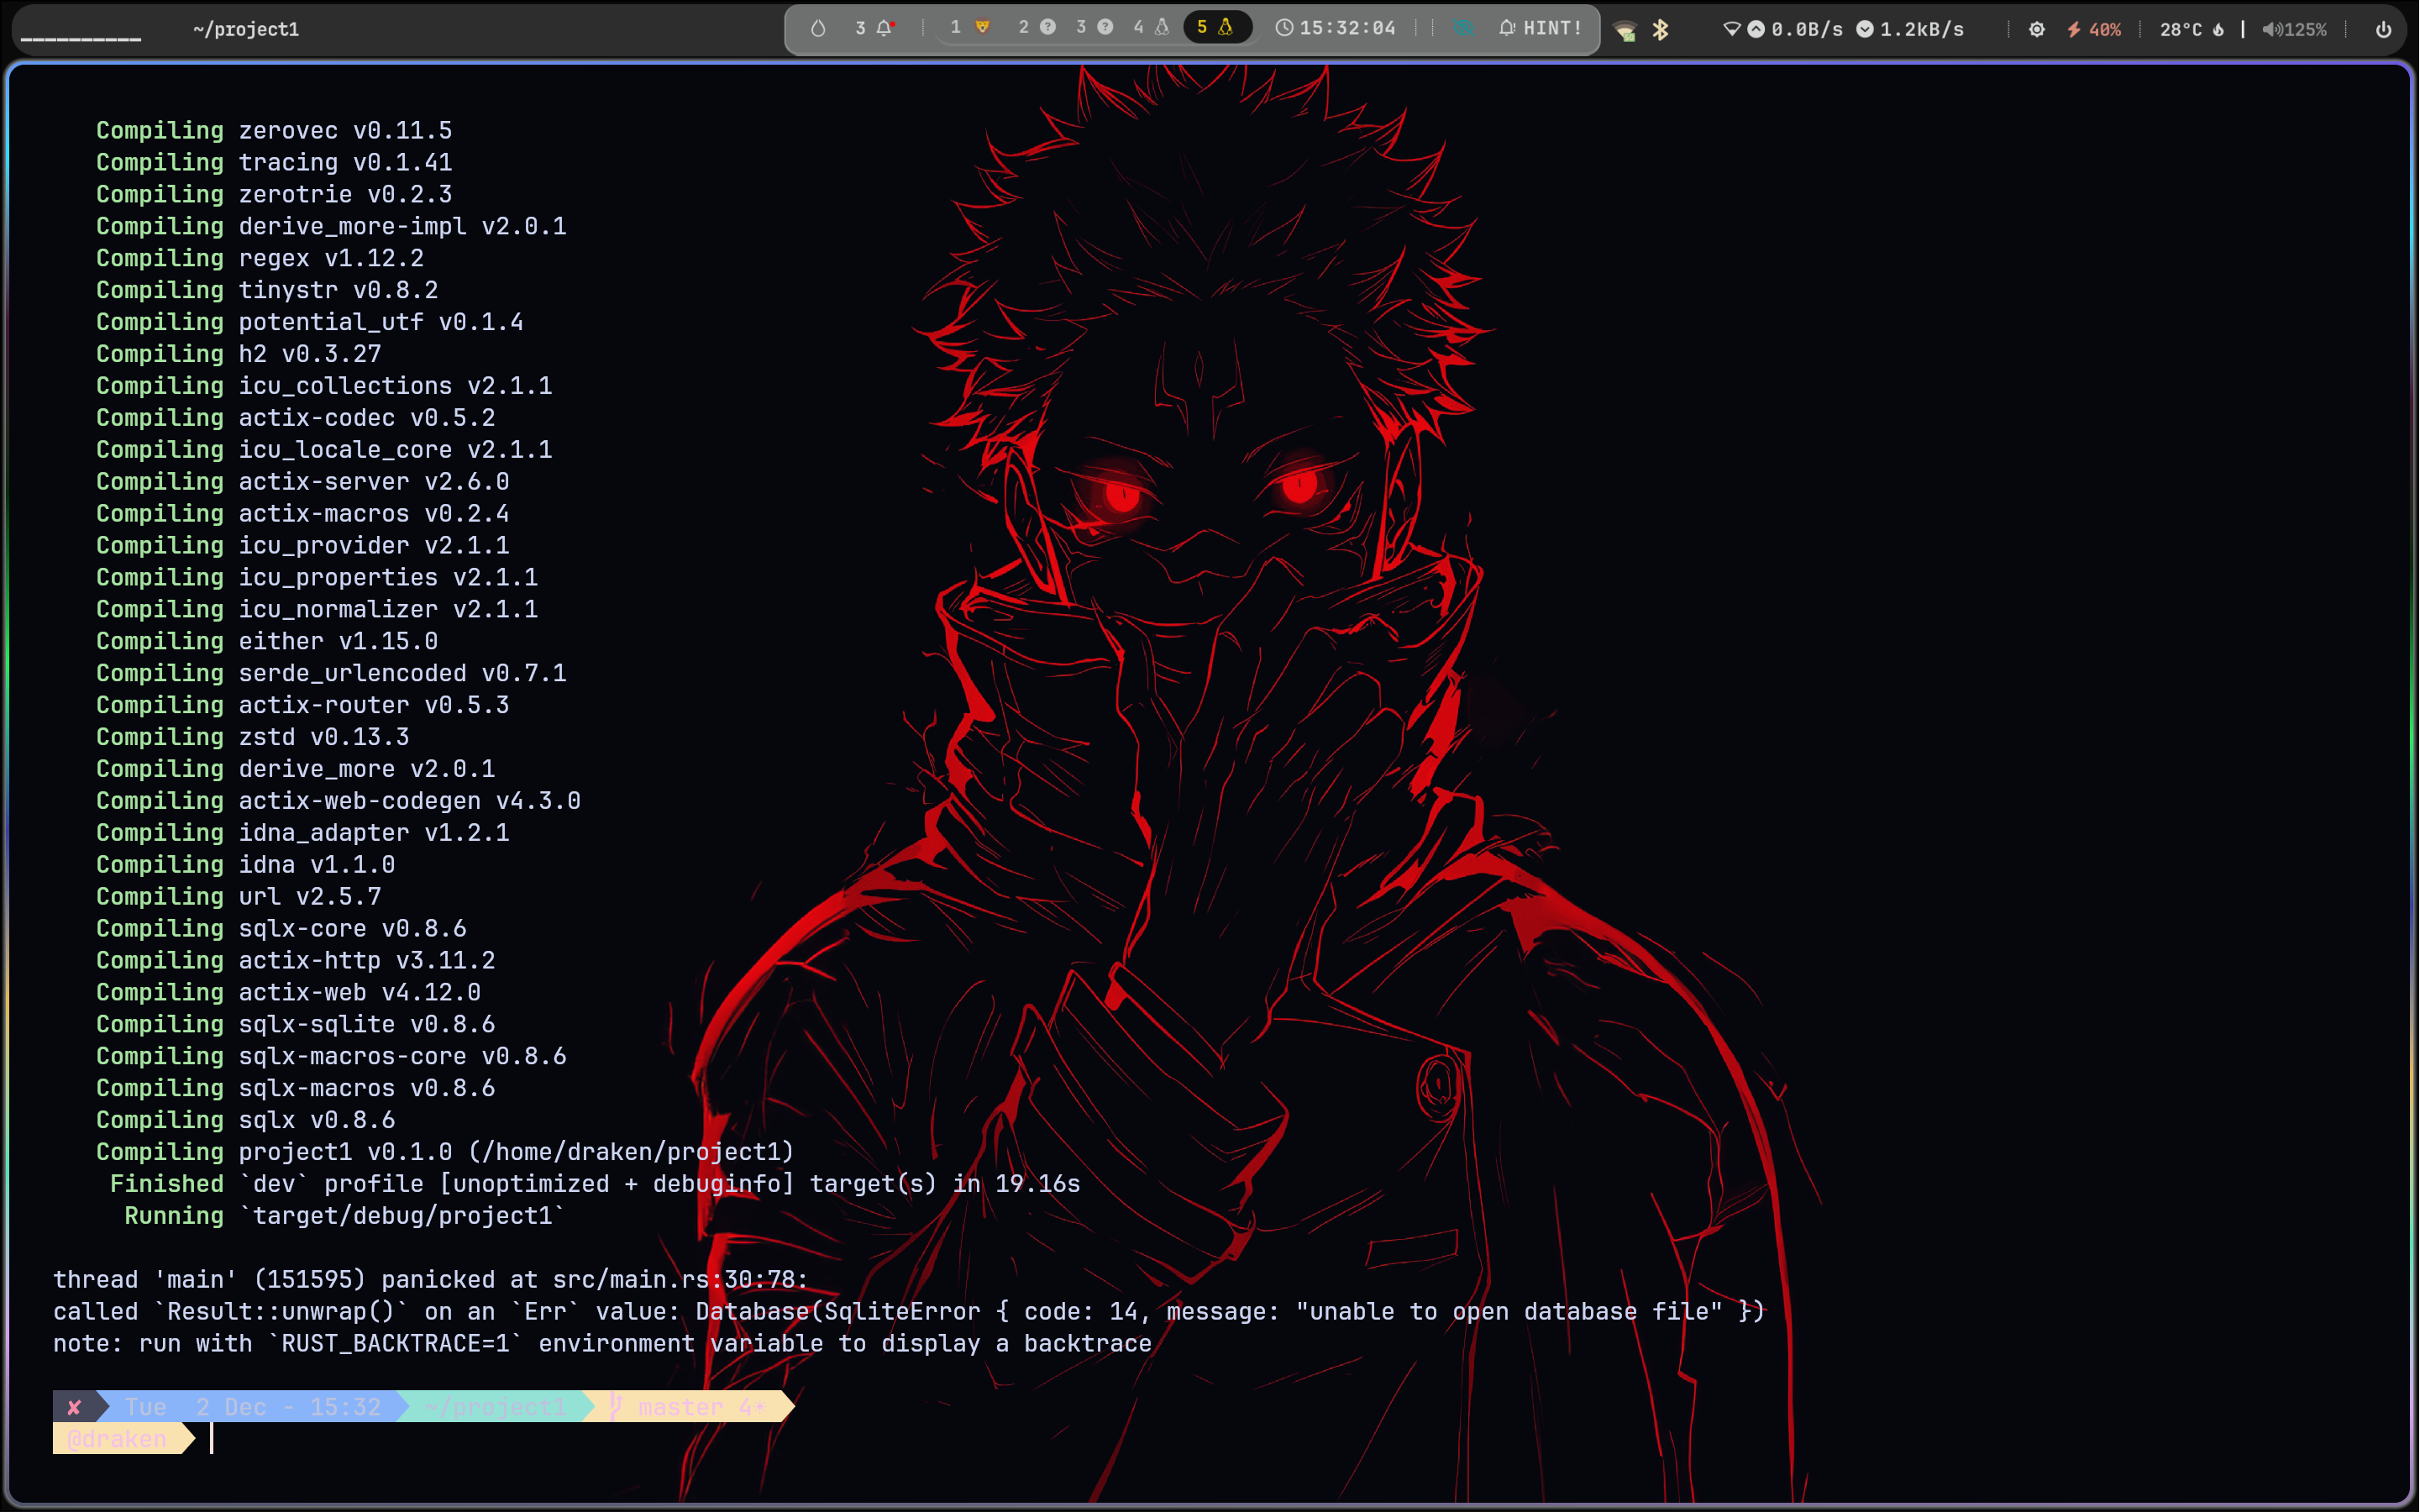Screen dimensions: 2420x1512
Task: Mute the volume at 125%
Action: click(x=2294, y=29)
